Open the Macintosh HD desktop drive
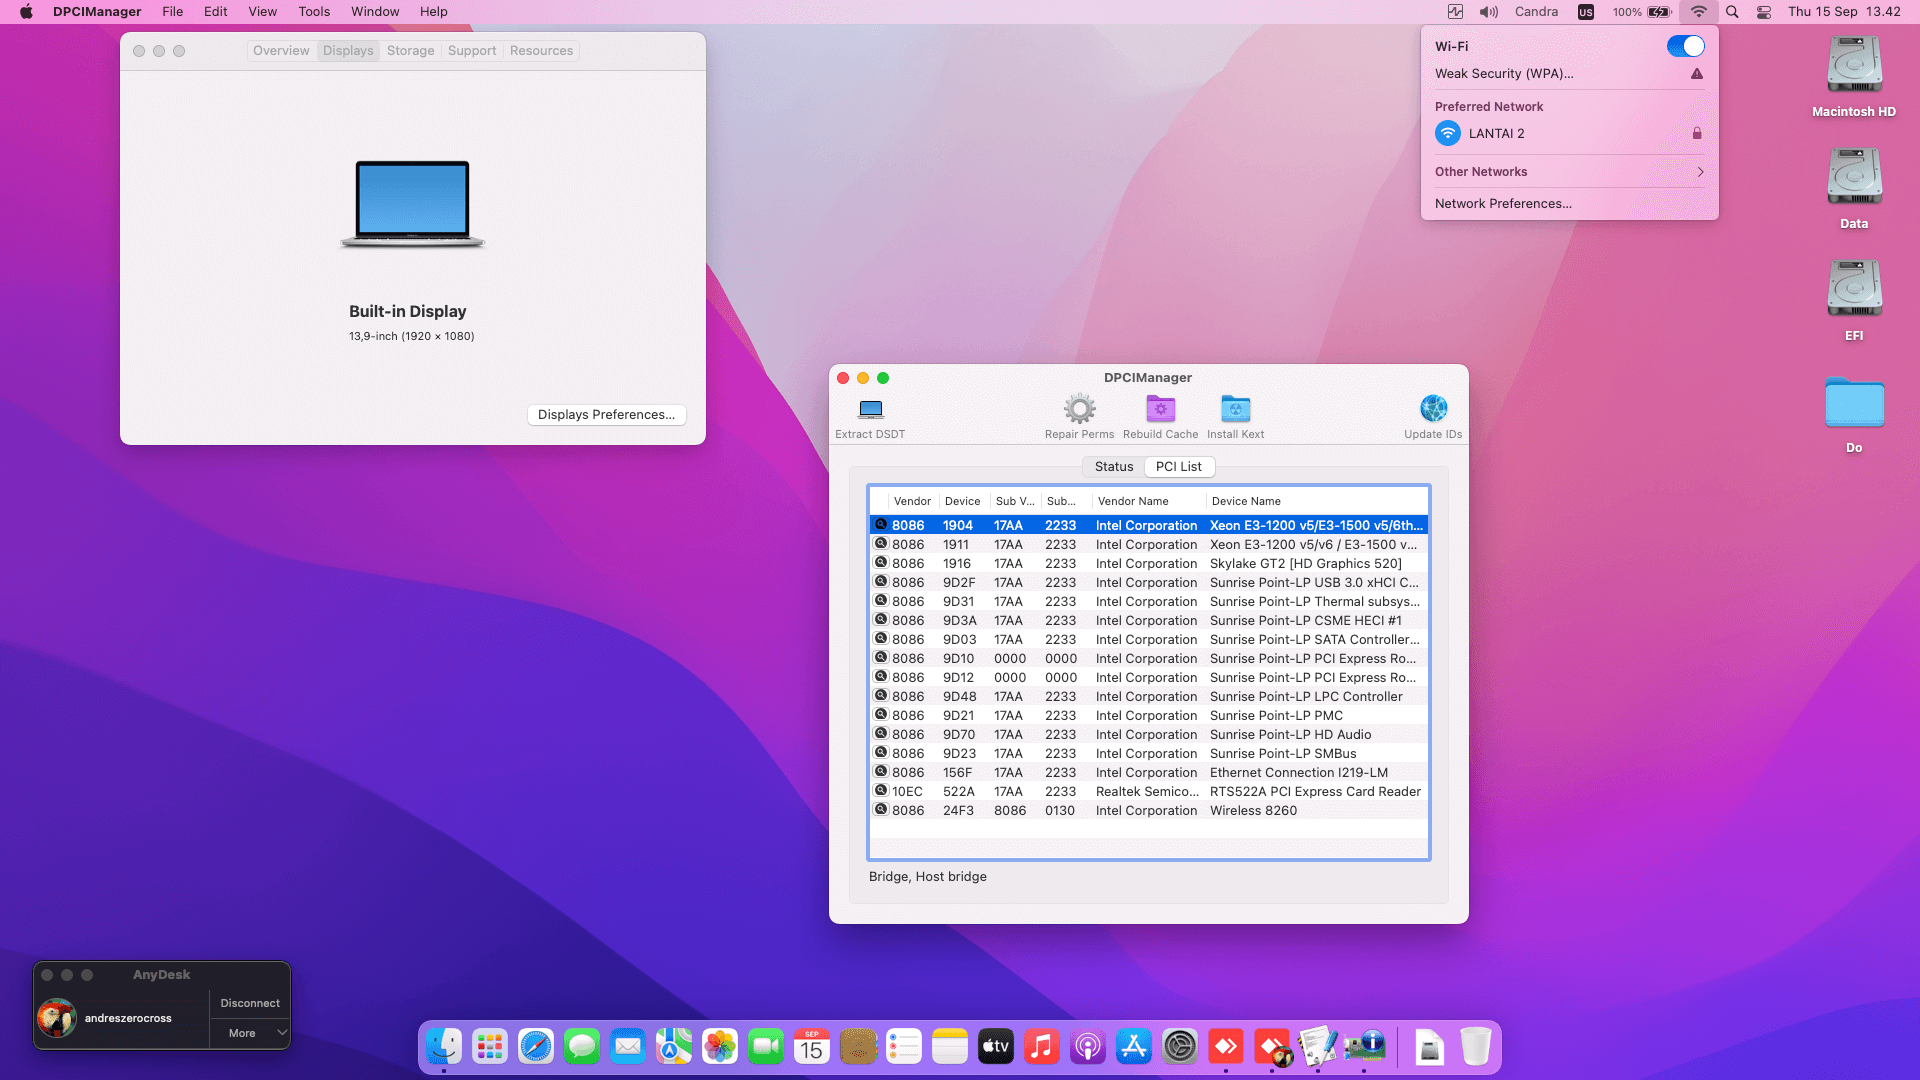This screenshot has width=1920, height=1080. coord(1854,77)
